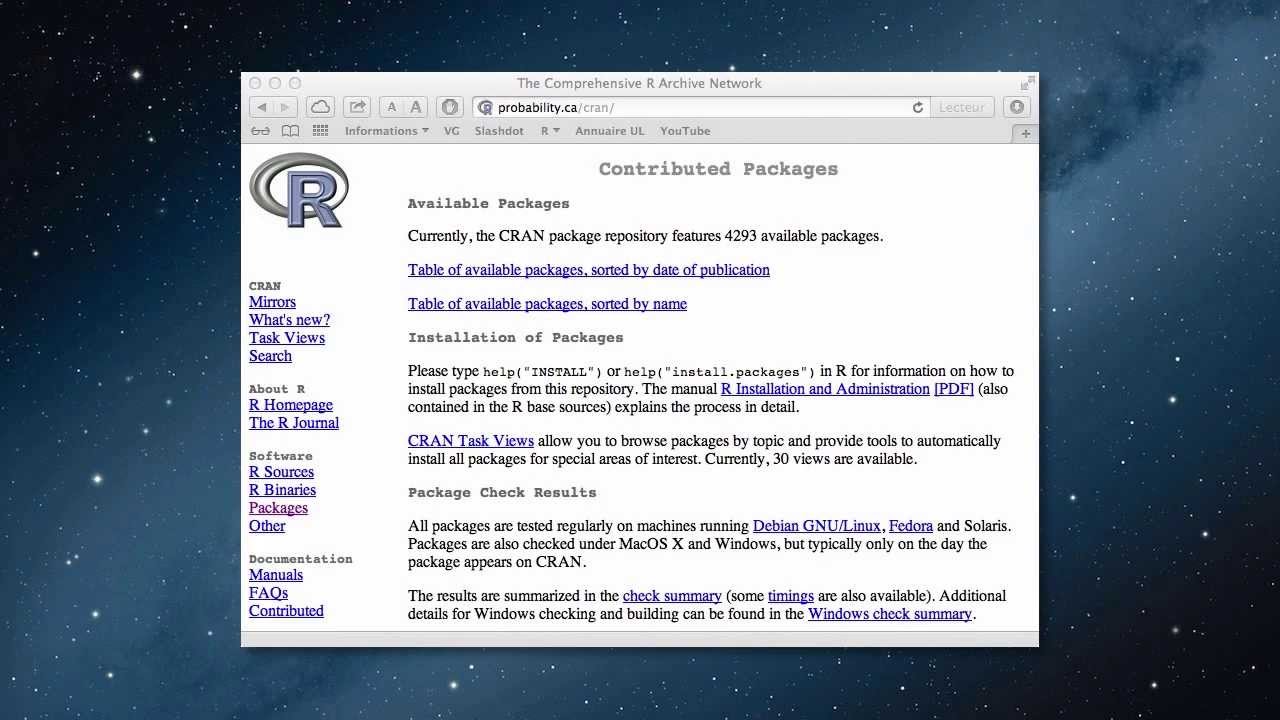The height and width of the screenshot is (720, 1280).
Task: Open the Mirrors sidebar link
Action: 272,302
